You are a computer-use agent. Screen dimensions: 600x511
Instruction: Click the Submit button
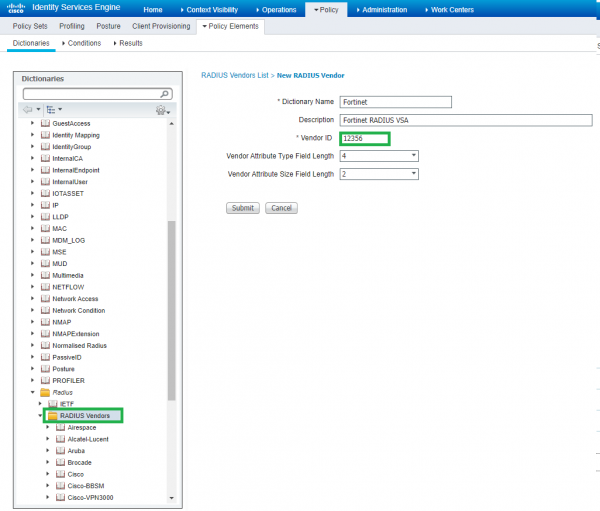tap(243, 208)
